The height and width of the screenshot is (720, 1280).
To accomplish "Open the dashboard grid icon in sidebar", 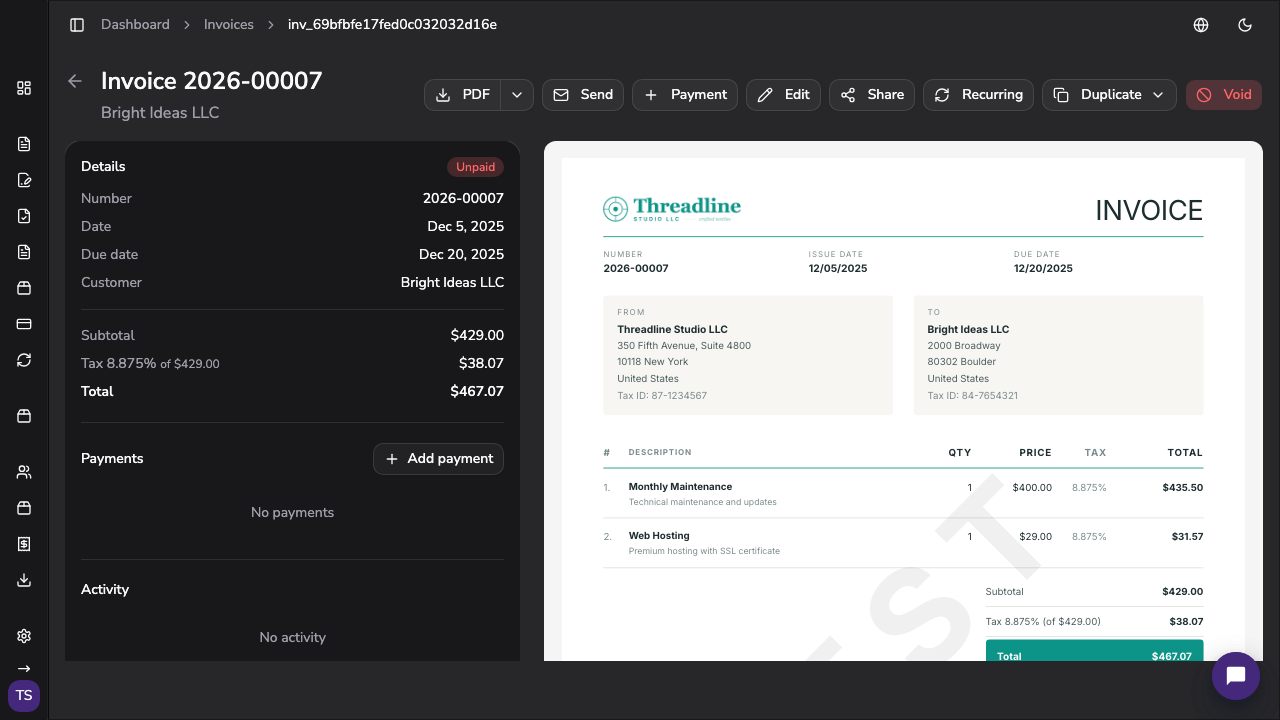I will (24, 88).
